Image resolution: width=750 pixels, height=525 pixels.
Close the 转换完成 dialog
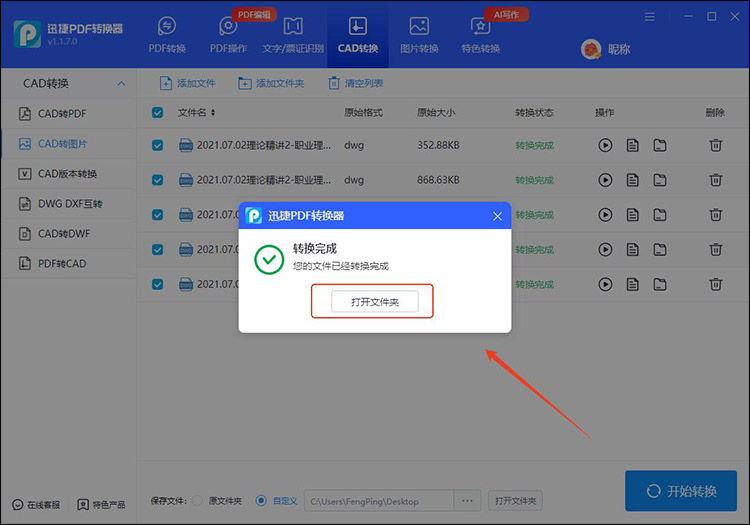coord(497,216)
